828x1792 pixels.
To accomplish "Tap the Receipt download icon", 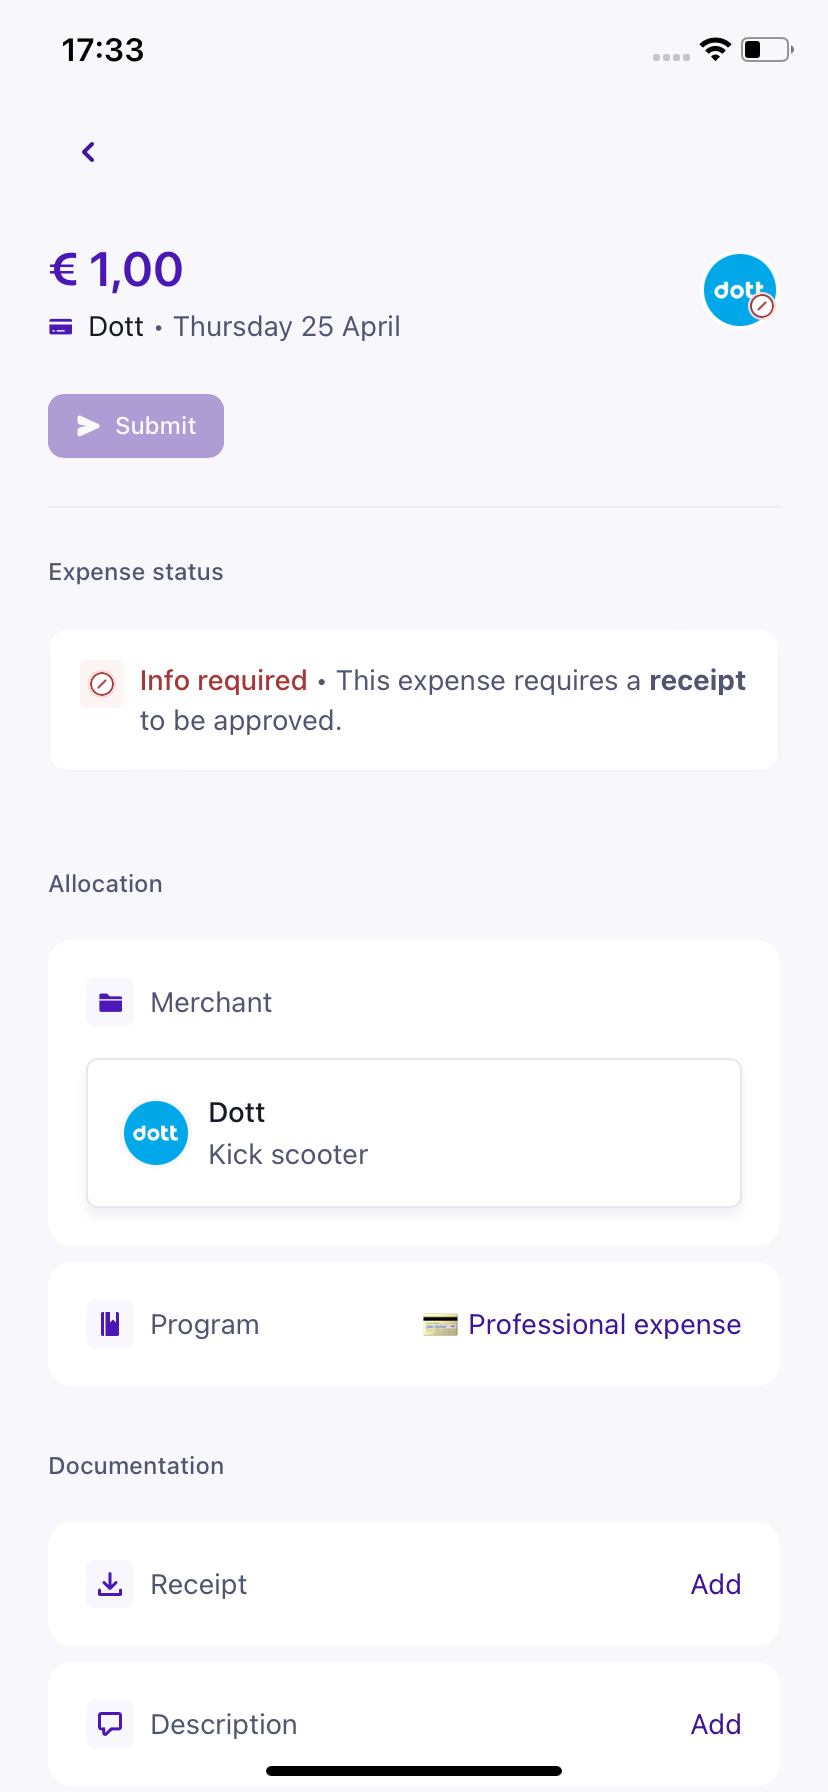I will [x=110, y=1584].
